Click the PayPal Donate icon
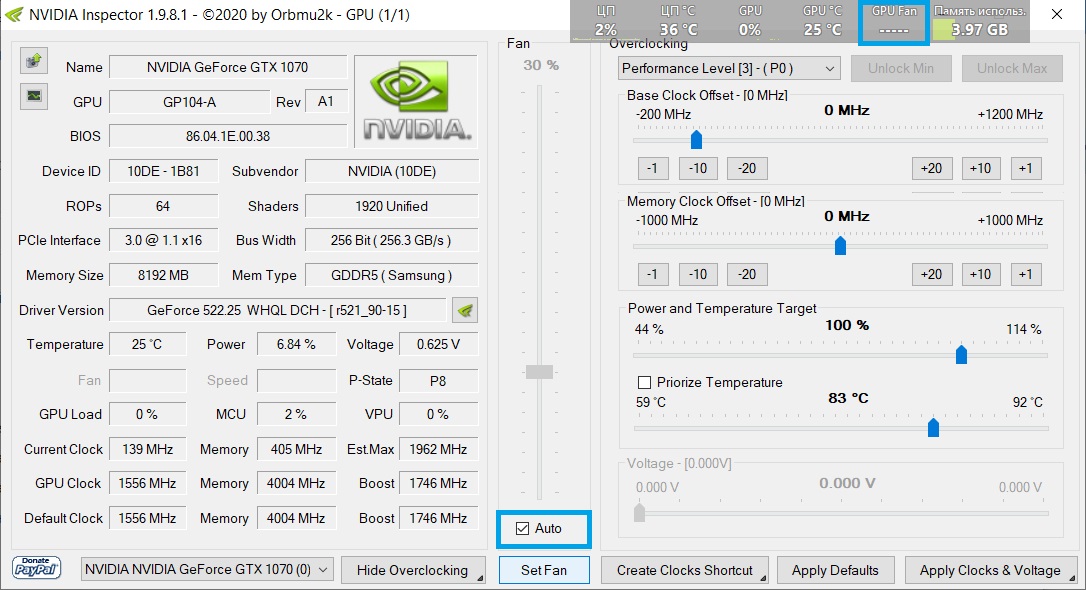Image resolution: width=1086 pixels, height=590 pixels. pos(37,568)
